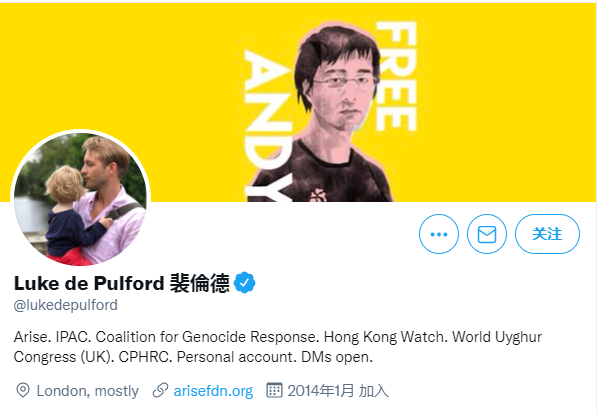Click the FREE text in the banner

[397, 76]
